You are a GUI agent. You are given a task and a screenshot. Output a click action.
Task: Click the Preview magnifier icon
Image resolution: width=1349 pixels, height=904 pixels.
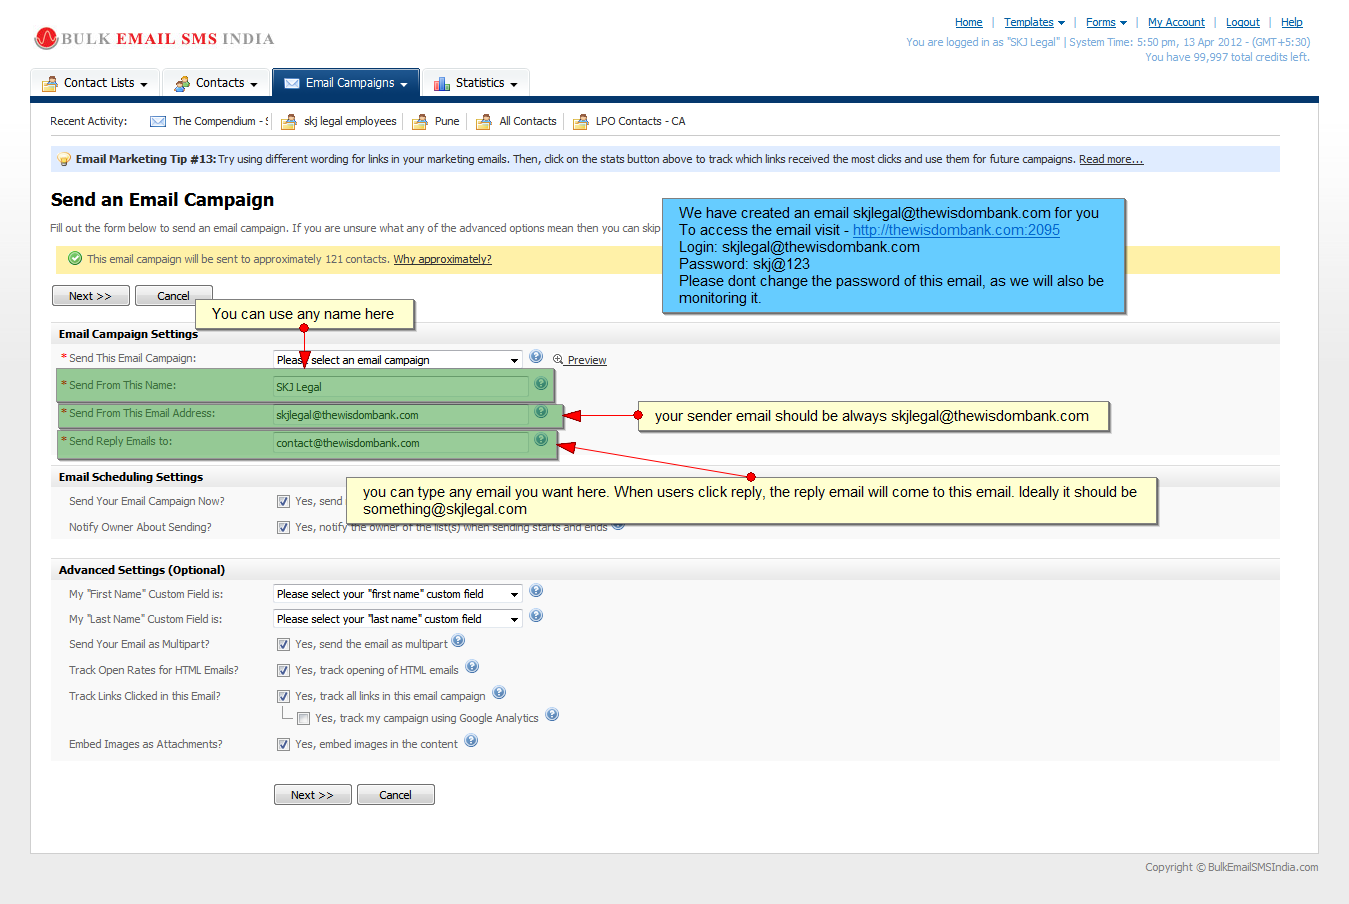coord(558,360)
